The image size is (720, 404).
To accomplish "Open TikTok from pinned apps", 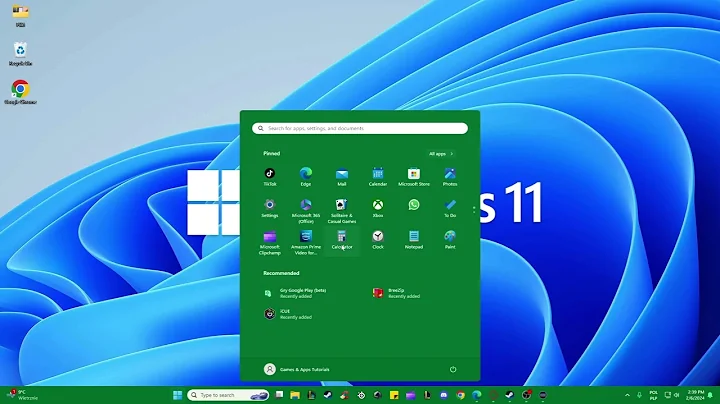I will (270, 177).
